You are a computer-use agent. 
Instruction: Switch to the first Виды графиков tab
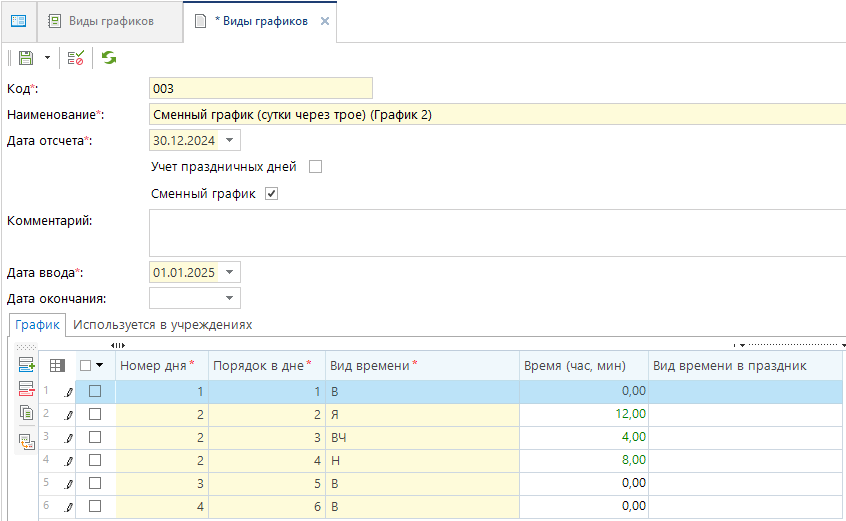110,21
